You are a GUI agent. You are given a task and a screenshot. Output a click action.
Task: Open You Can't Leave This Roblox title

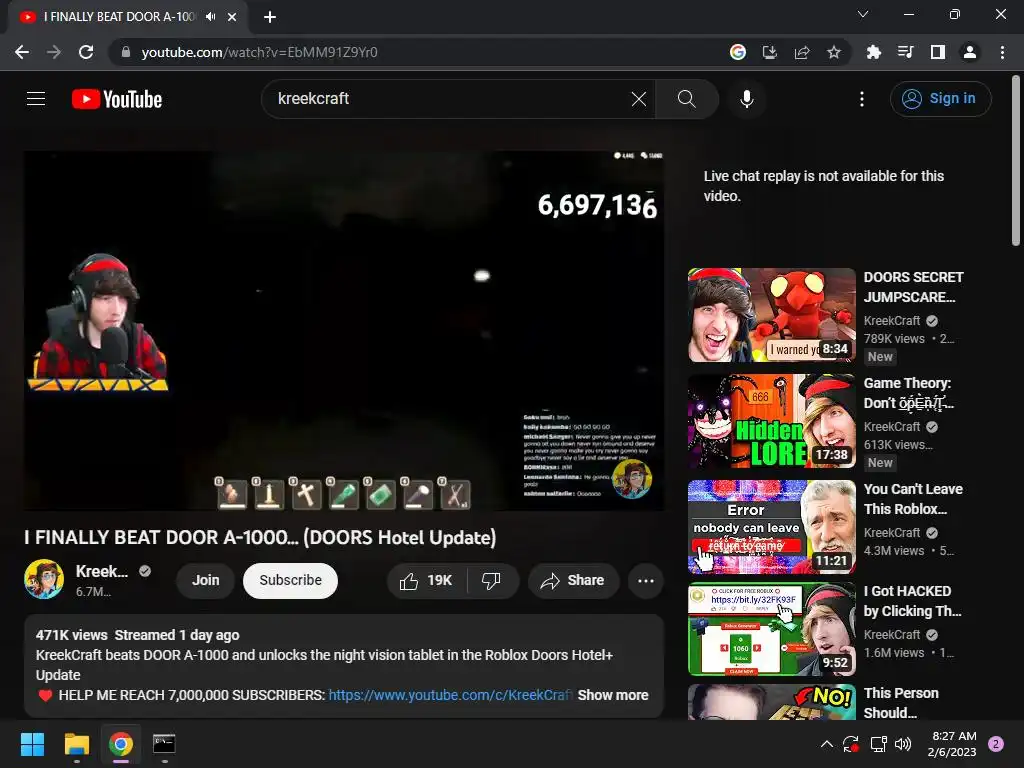click(913, 499)
